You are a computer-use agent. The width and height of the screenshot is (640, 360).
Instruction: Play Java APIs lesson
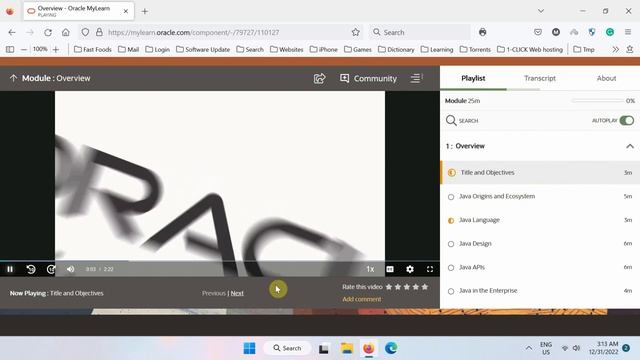[540, 267]
